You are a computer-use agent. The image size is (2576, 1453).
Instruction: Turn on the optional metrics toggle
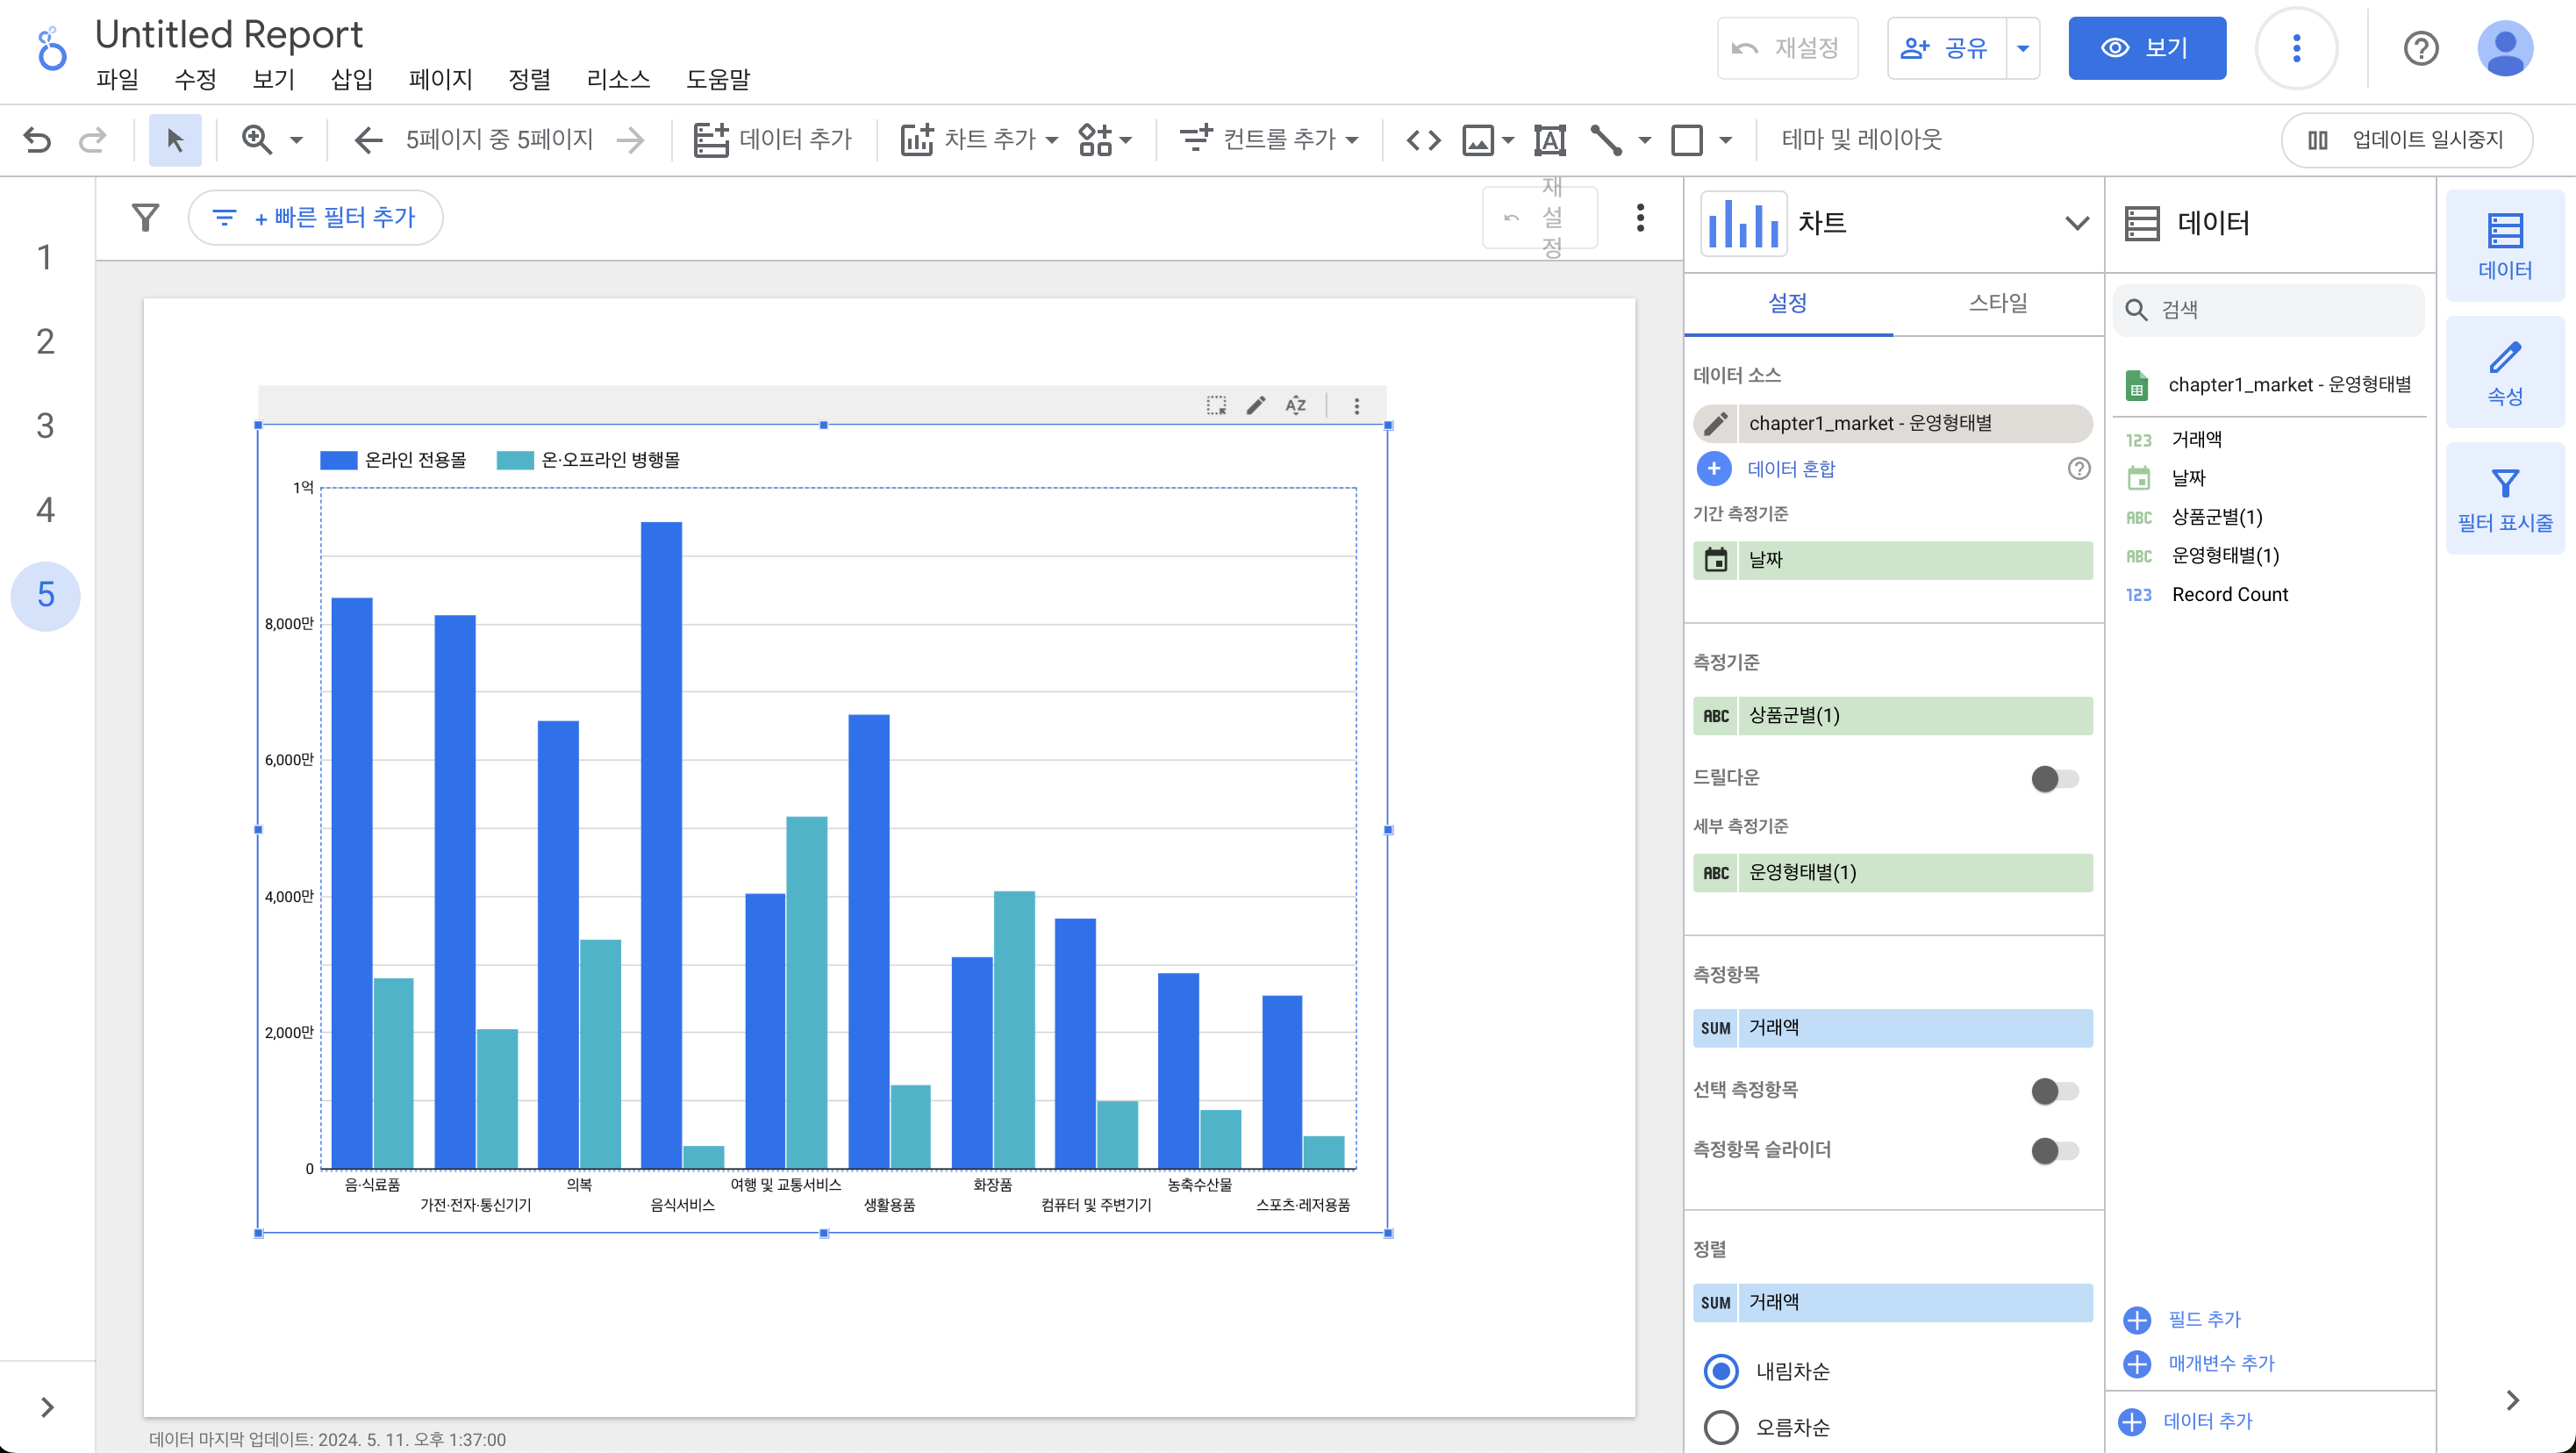point(2054,1090)
